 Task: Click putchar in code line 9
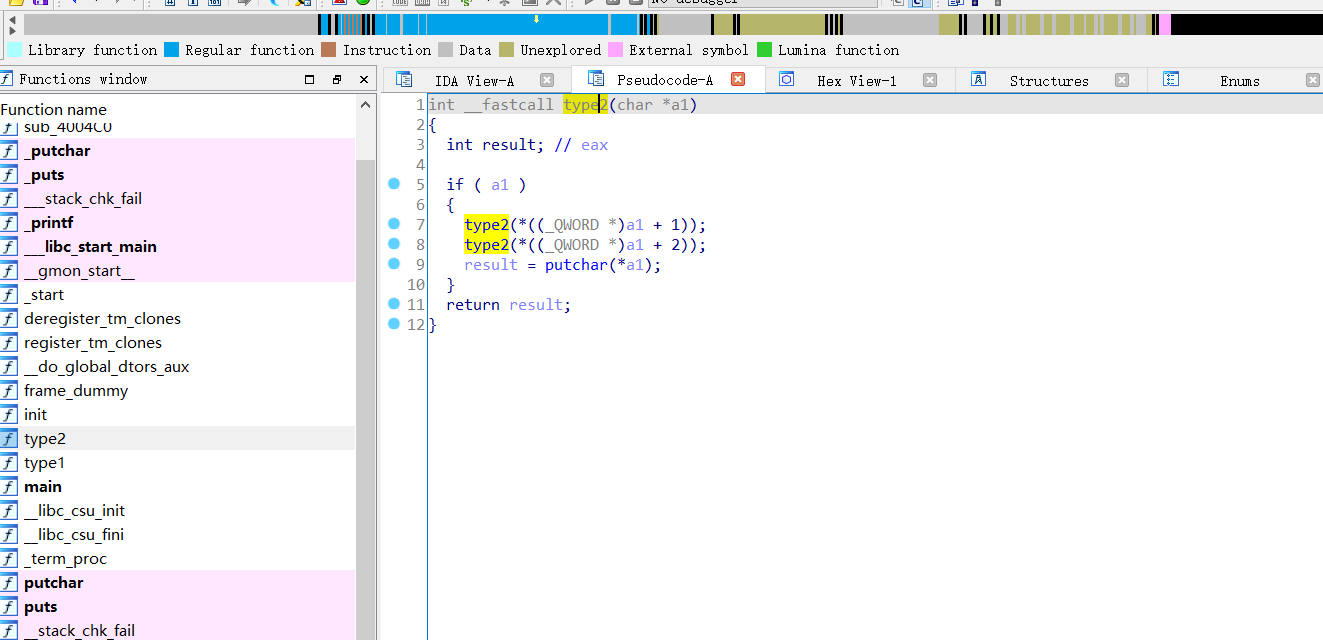[577, 265]
